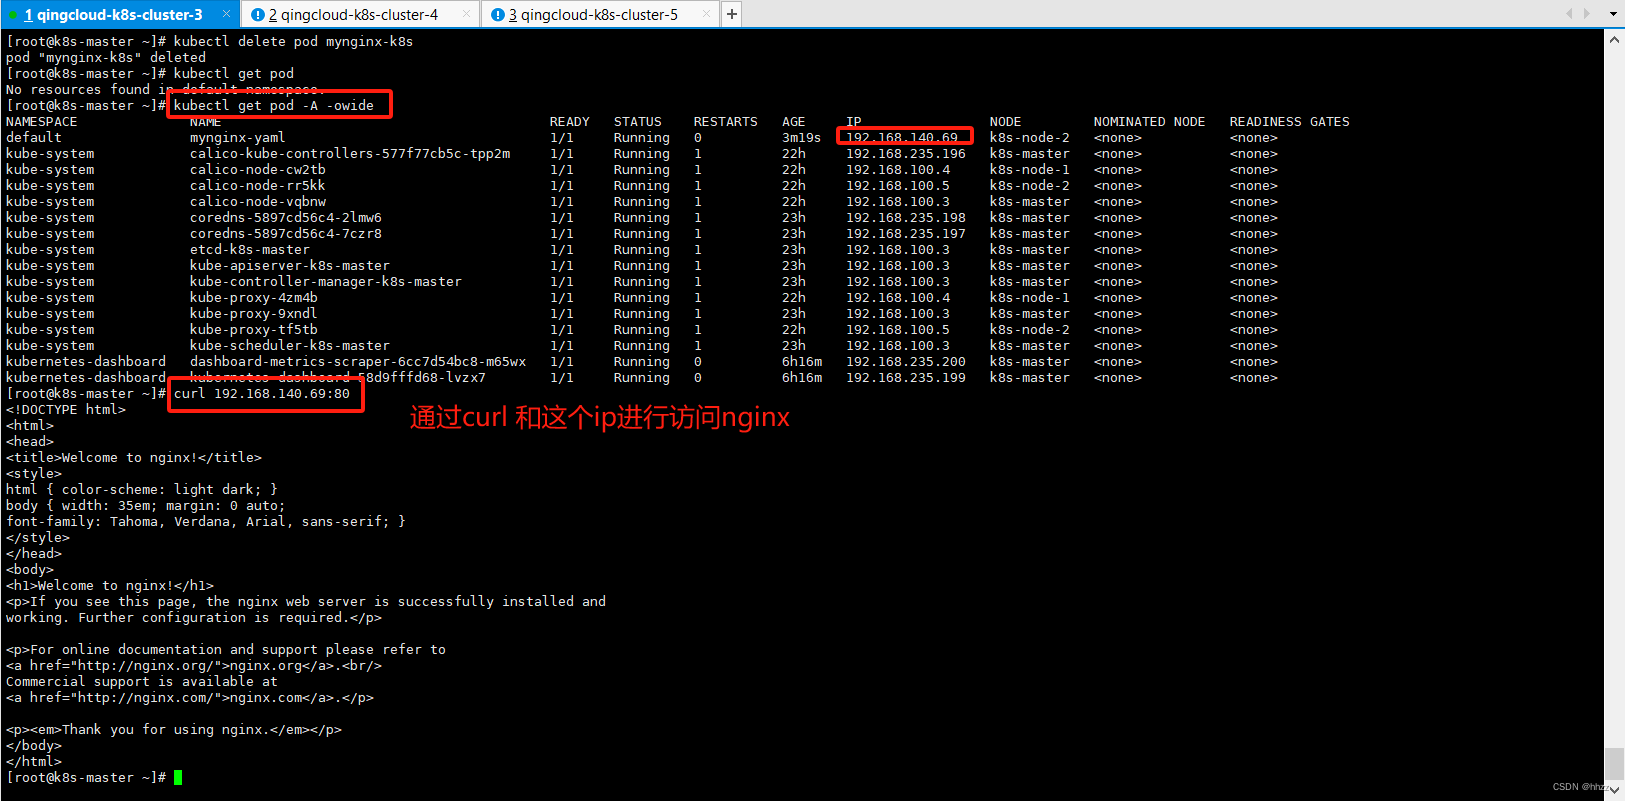Click the blue alert icon on cluster-5 tab

[498, 15]
